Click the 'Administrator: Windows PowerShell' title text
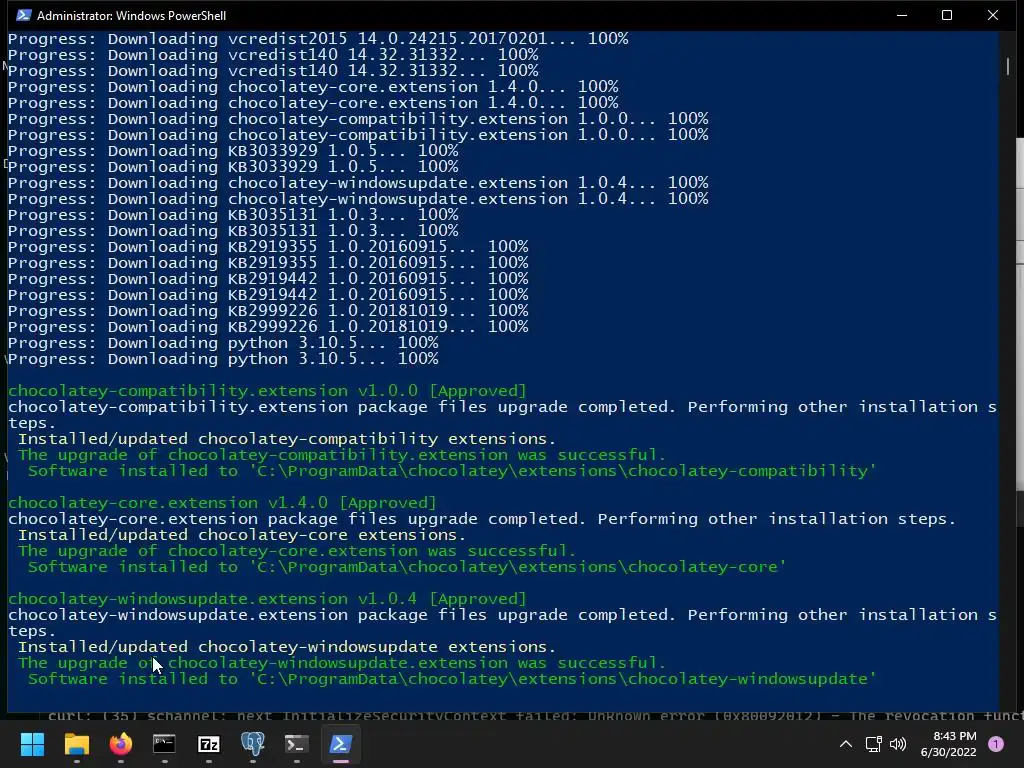Screen dimensions: 1024x768 tap(131, 16)
